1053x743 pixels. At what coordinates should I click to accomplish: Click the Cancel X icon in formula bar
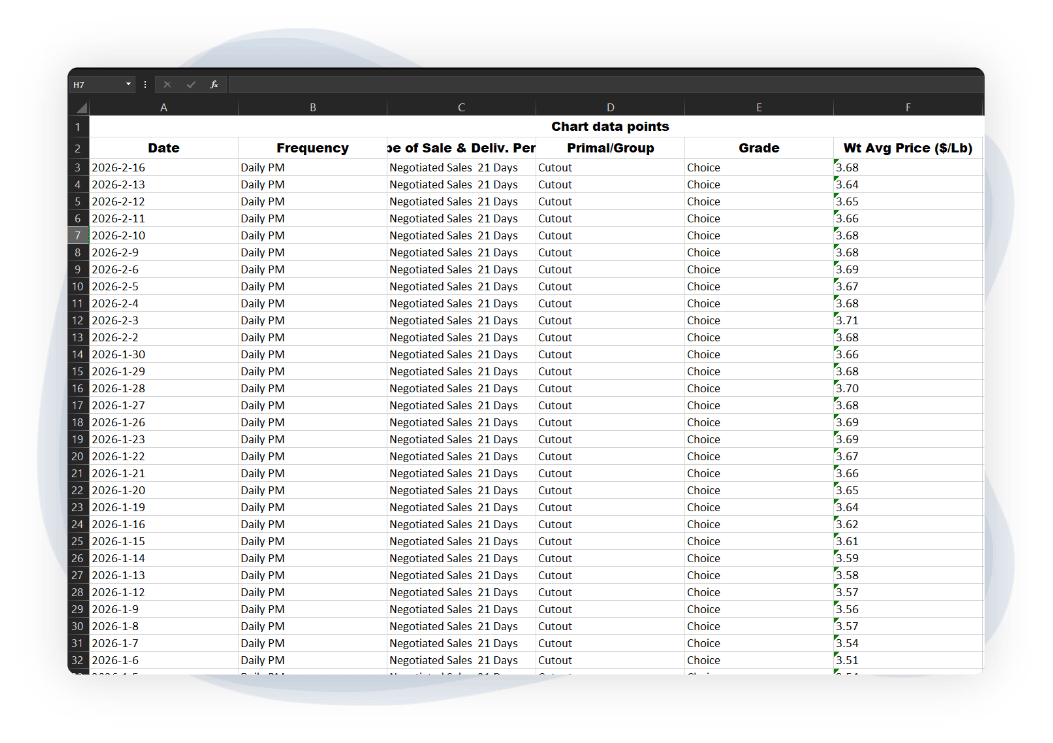coord(167,85)
